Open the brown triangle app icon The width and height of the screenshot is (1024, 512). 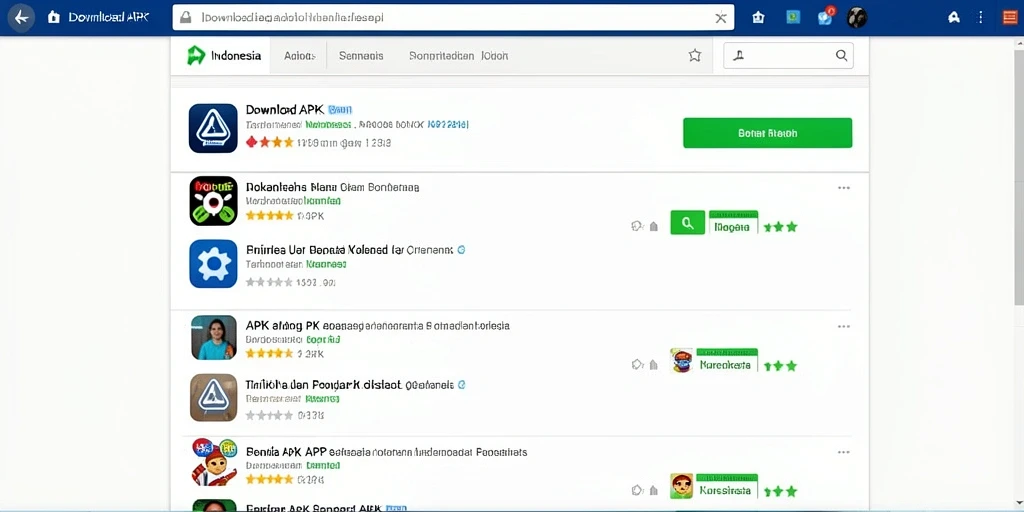coord(213,398)
